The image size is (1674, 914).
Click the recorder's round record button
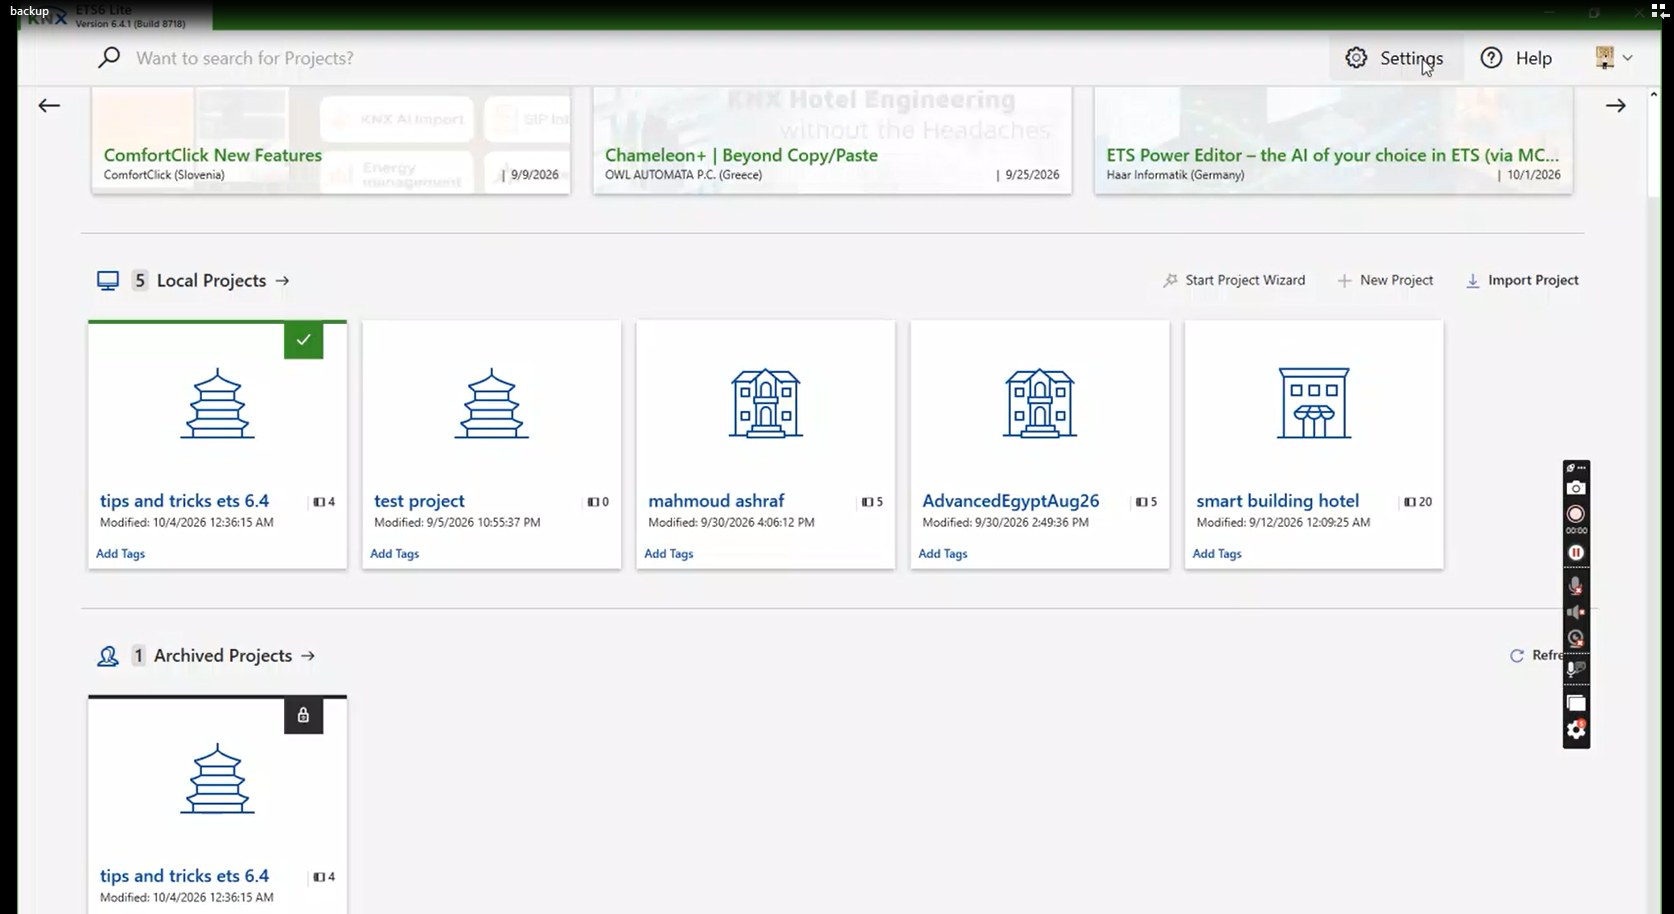[1576, 514]
